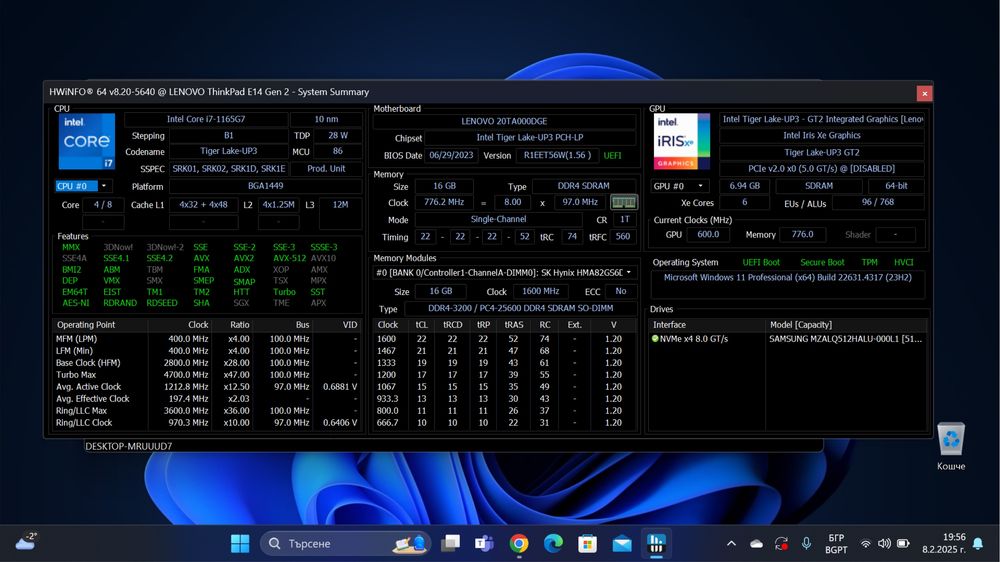
Task: Click the Intel Tiger Lake-UP3 PCH-LP chipset field
Action: click(529, 137)
